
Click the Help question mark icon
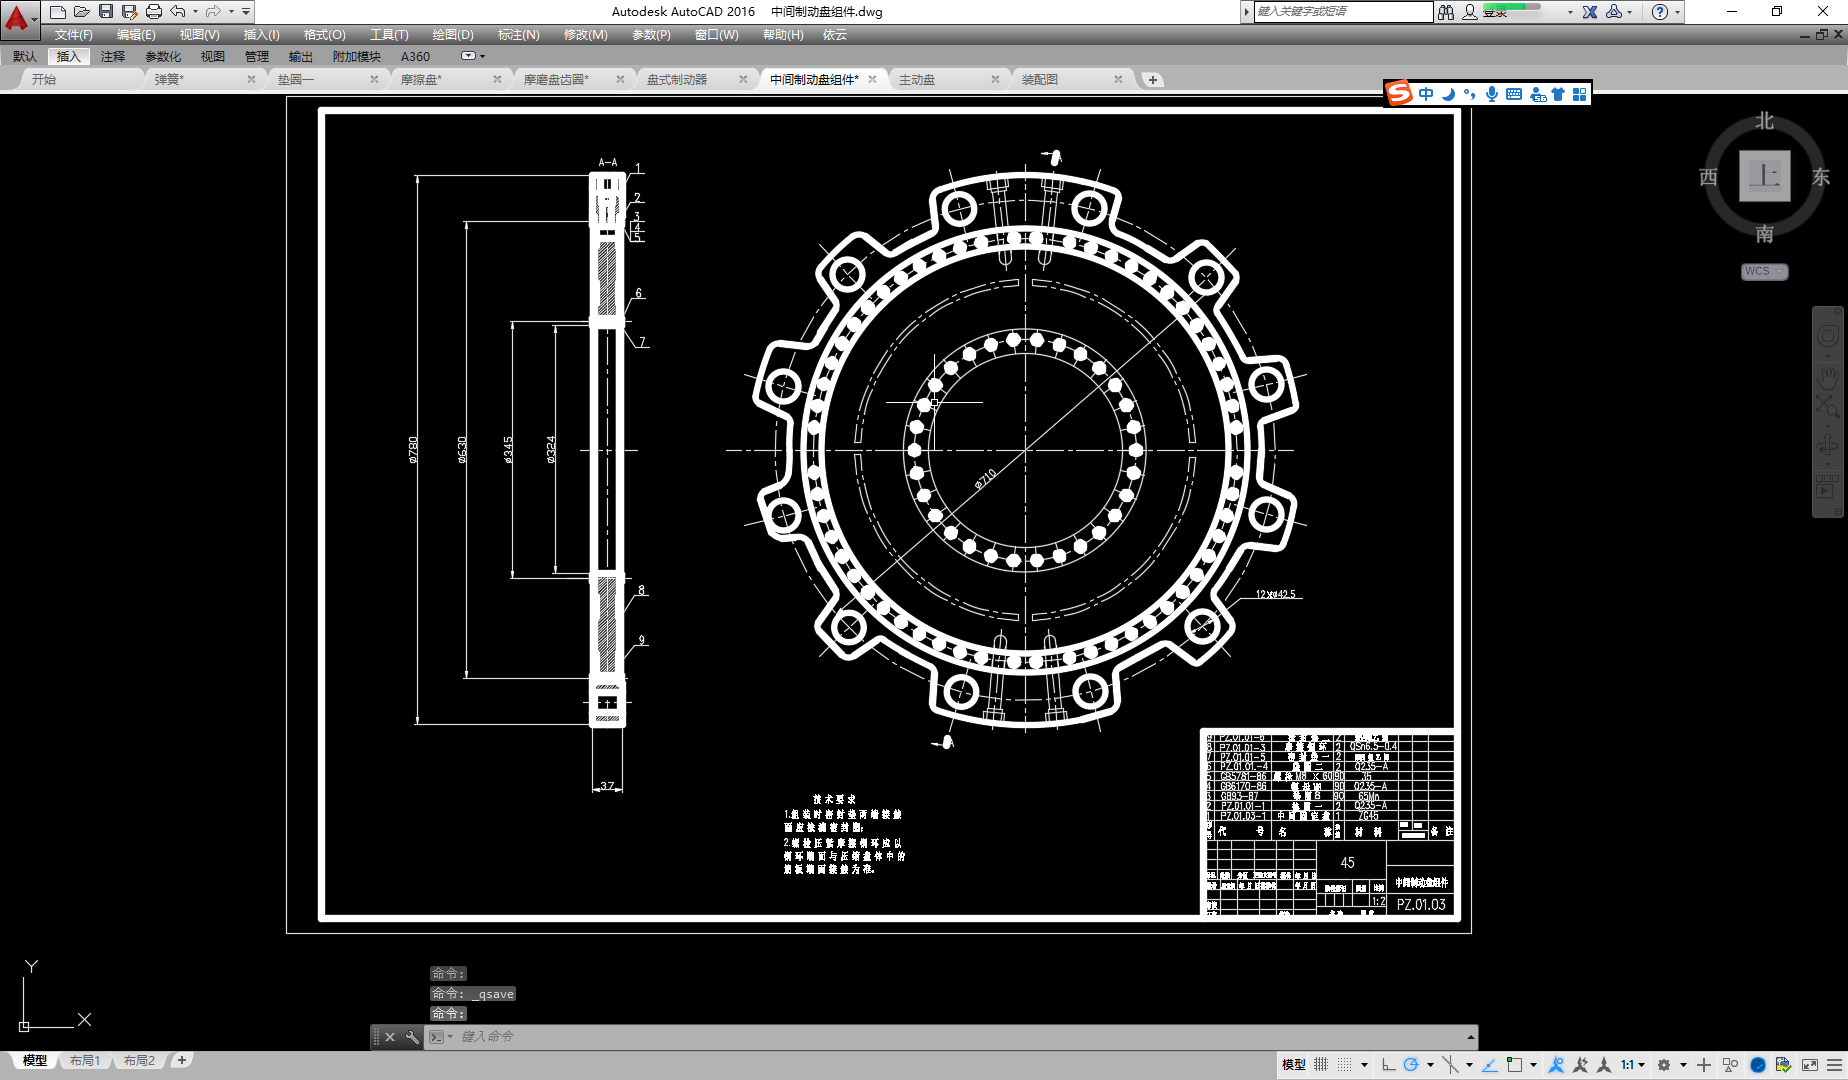click(x=1660, y=12)
